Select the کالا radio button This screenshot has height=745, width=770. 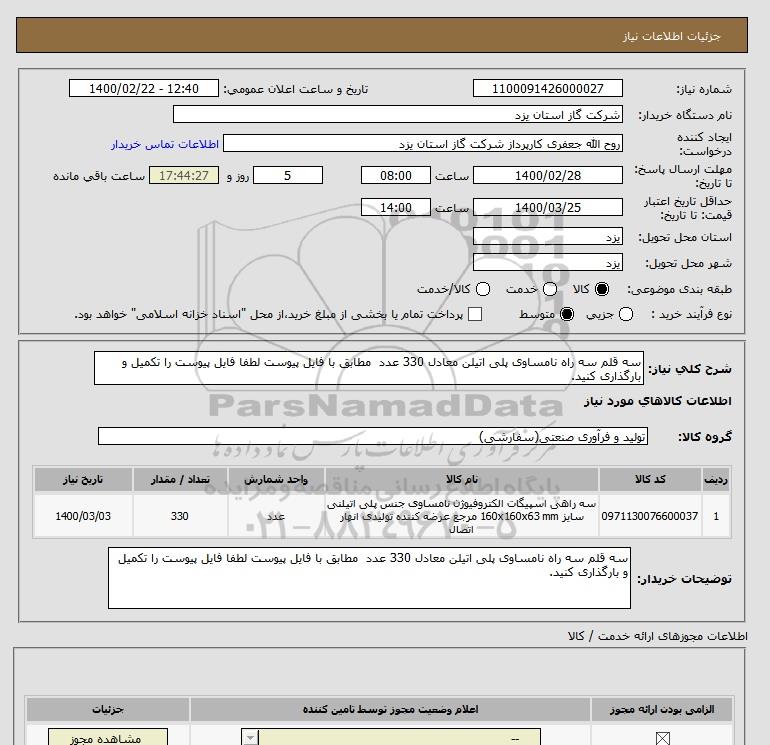click(602, 289)
